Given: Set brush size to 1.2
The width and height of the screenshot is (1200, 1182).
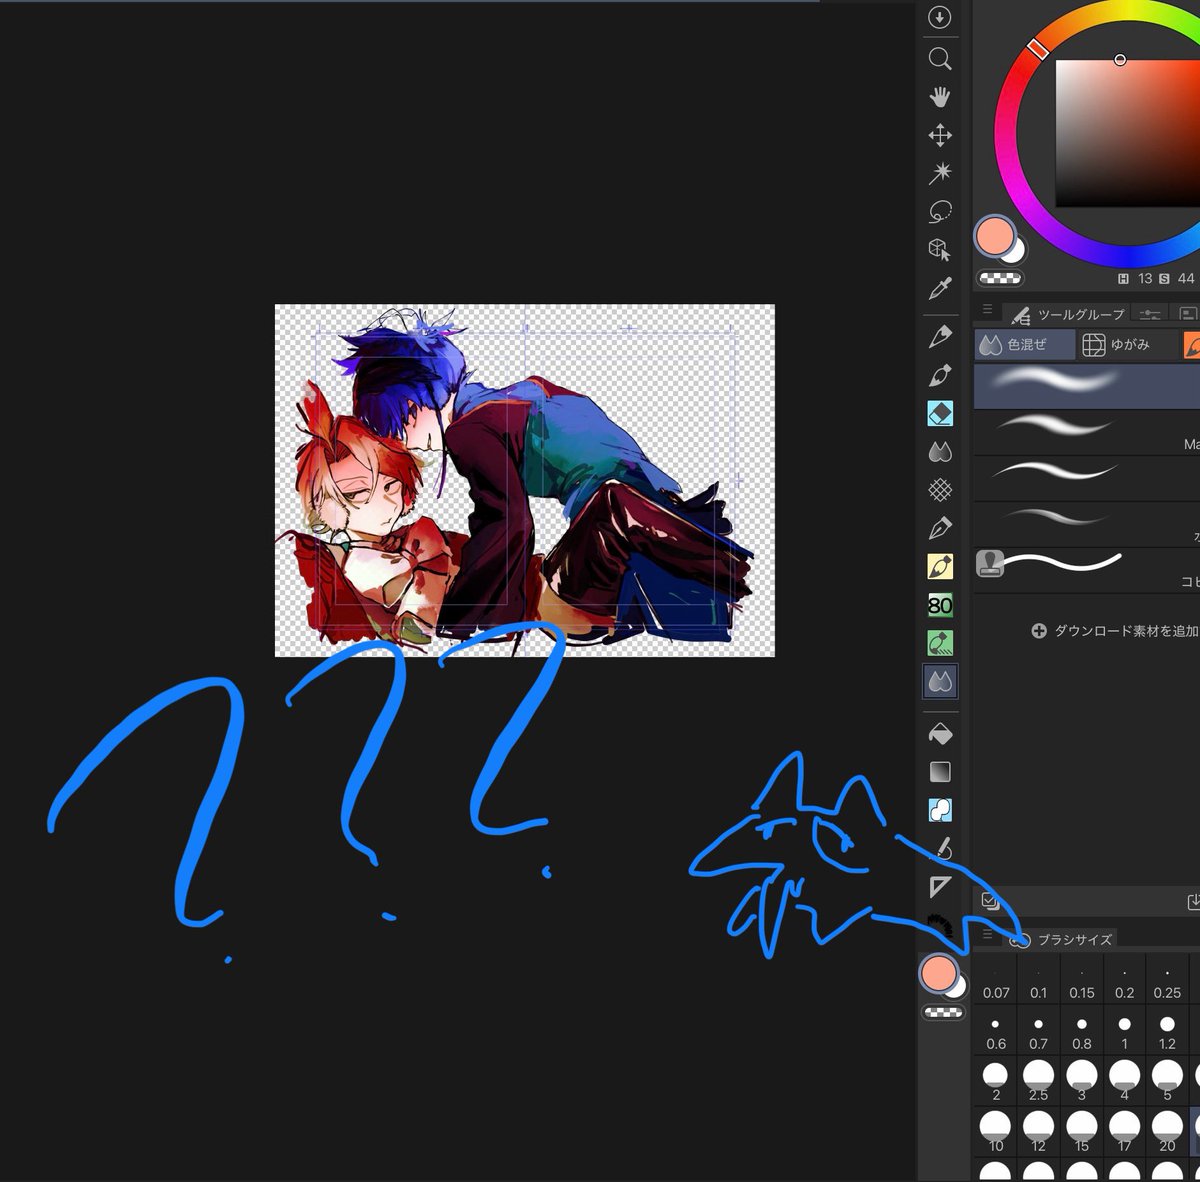Looking at the screenshot, I should [x=1167, y=1031].
